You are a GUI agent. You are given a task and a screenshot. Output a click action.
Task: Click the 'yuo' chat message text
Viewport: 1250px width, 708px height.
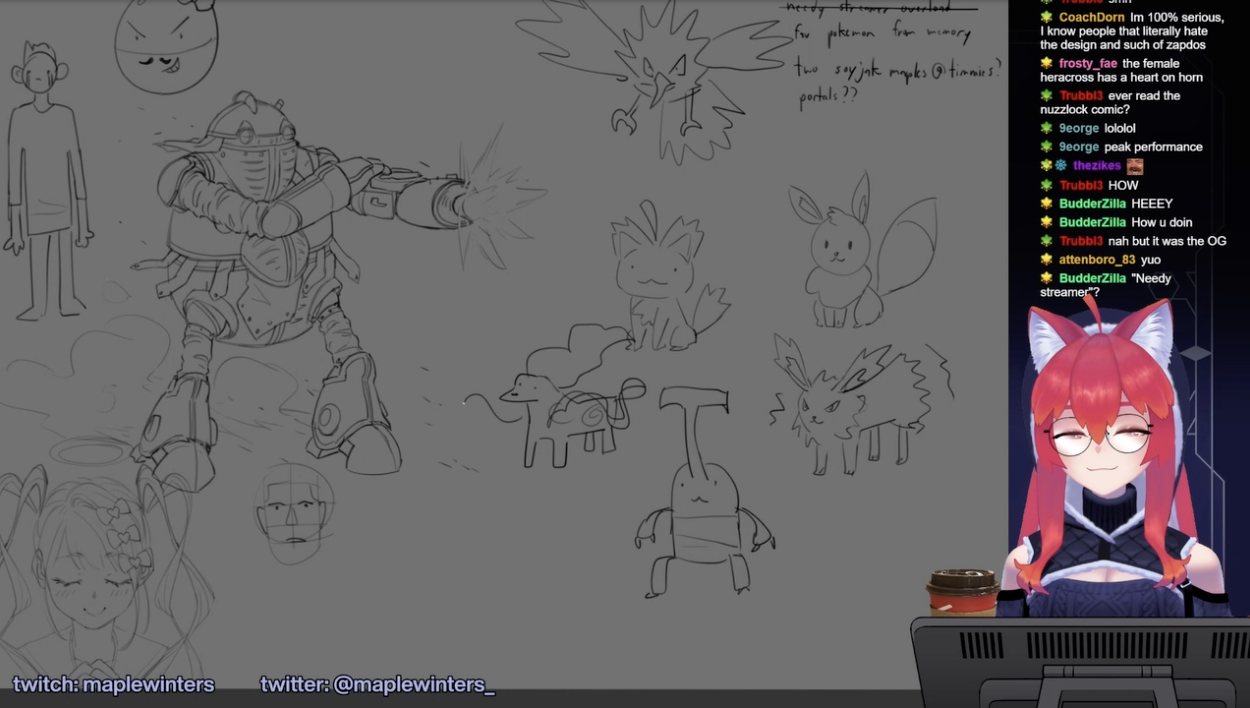pyautogui.click(x=1151, y=260)
